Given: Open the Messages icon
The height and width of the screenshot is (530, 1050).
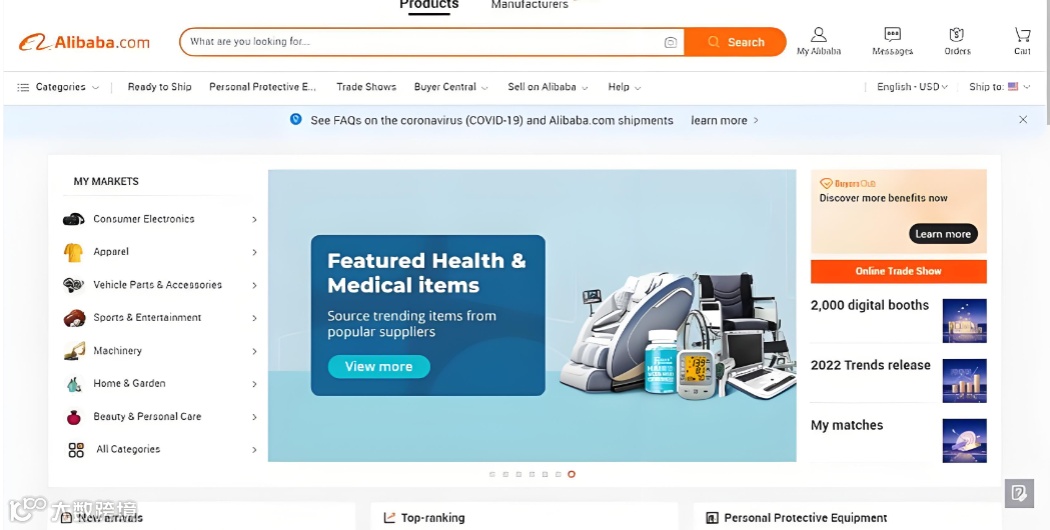Looking at the screenshot, I should (892, 35).
